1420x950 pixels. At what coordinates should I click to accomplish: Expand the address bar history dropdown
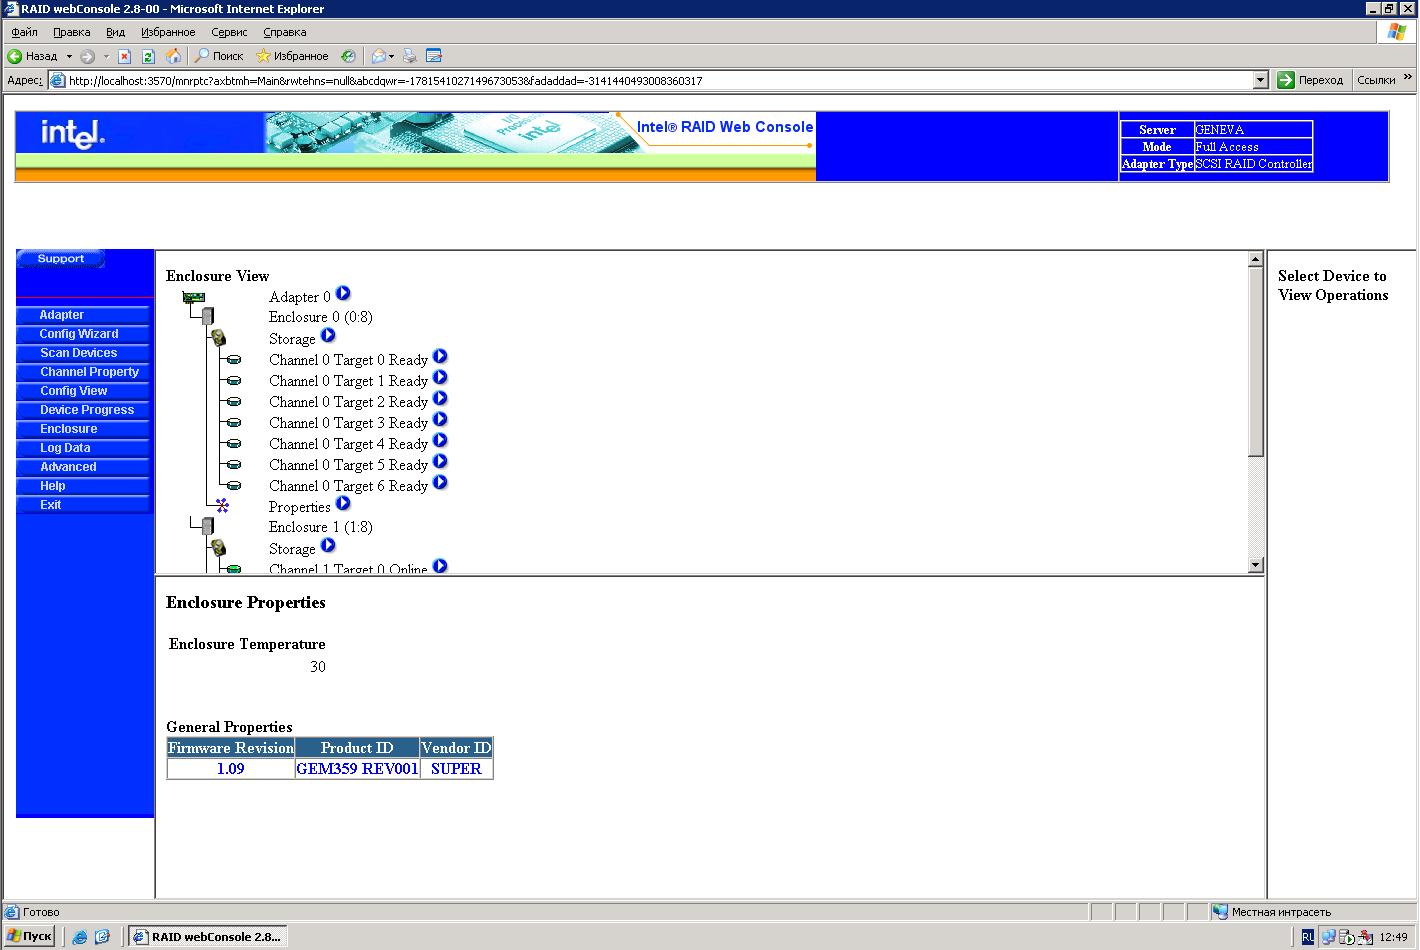1260,80
